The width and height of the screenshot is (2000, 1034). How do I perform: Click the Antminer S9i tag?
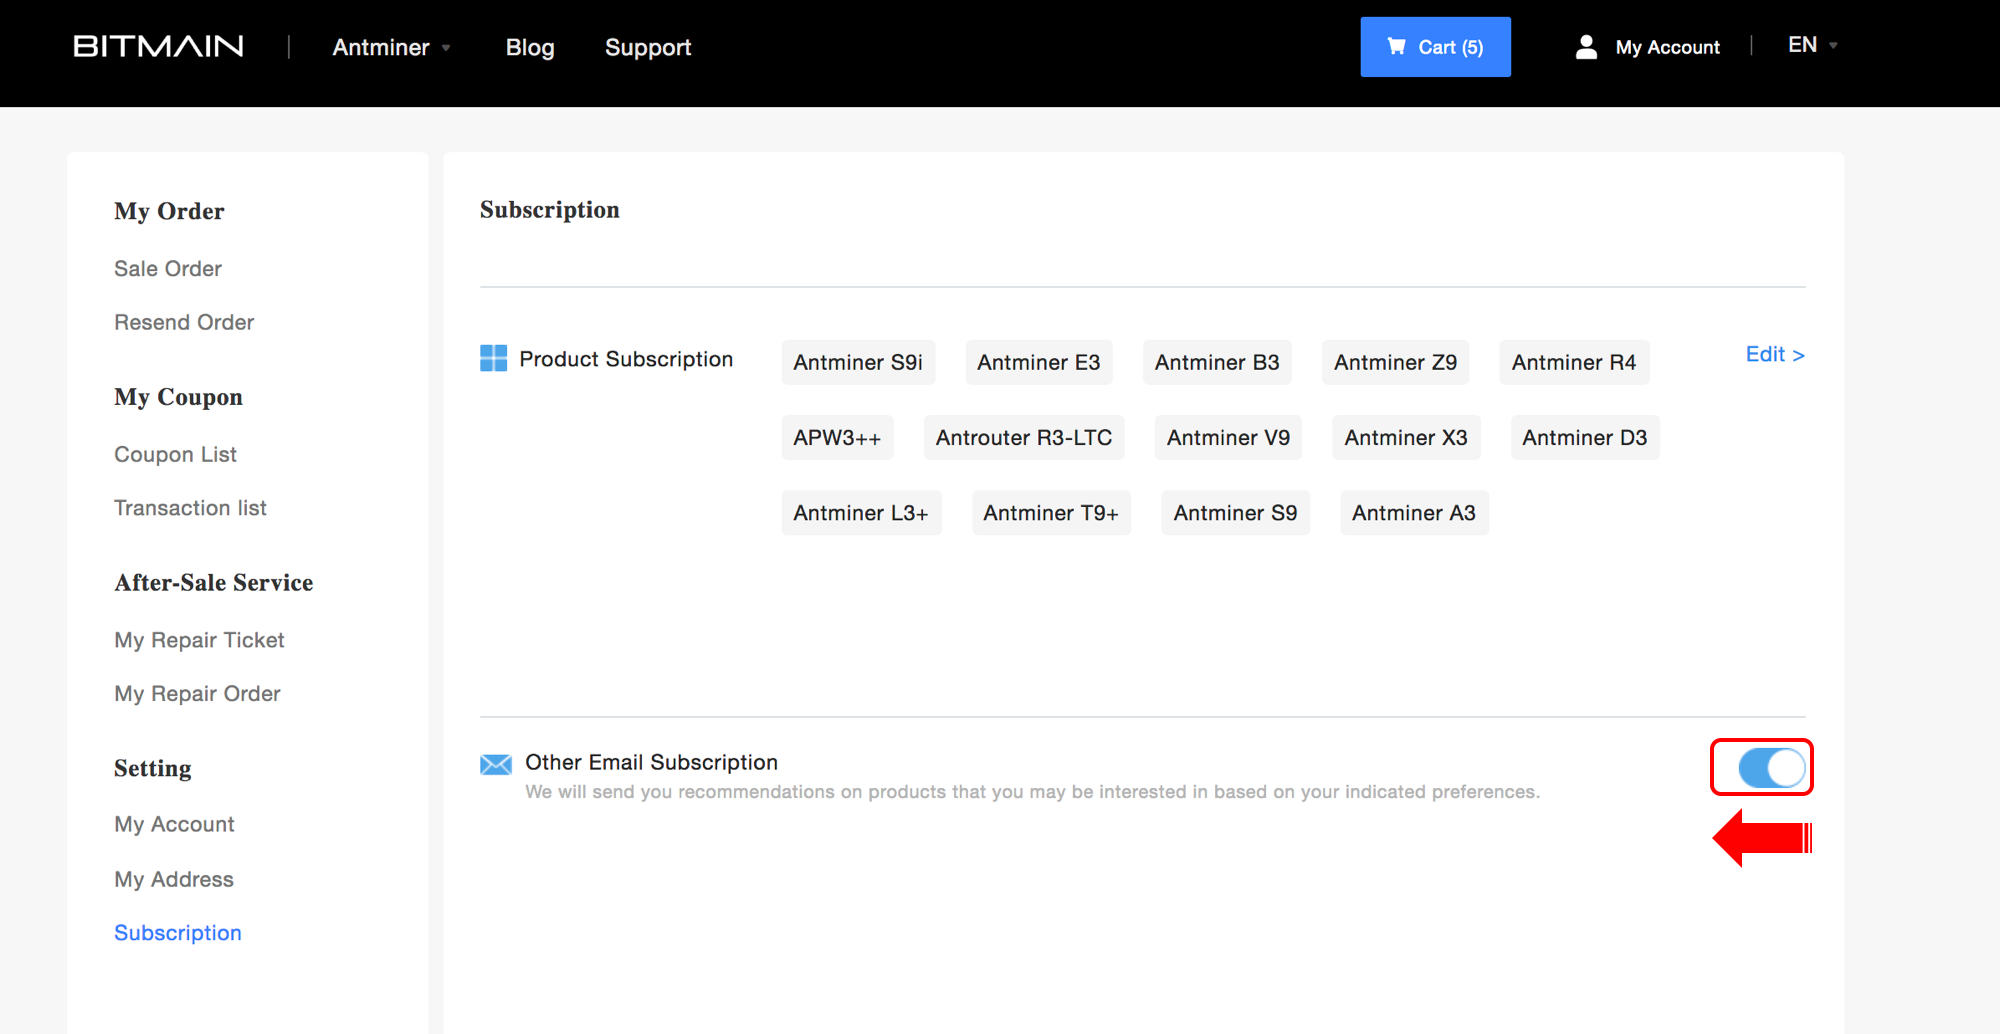[x=858, y=362]
